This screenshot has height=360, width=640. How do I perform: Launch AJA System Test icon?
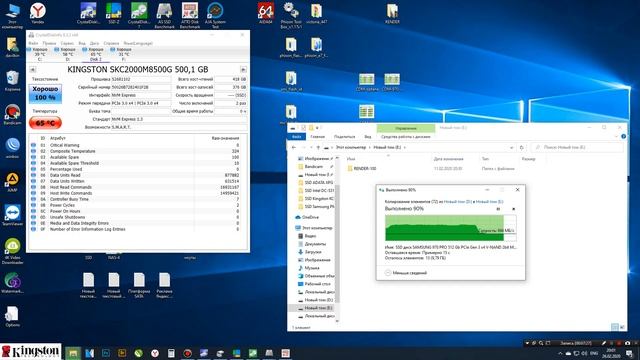(215, 16)
